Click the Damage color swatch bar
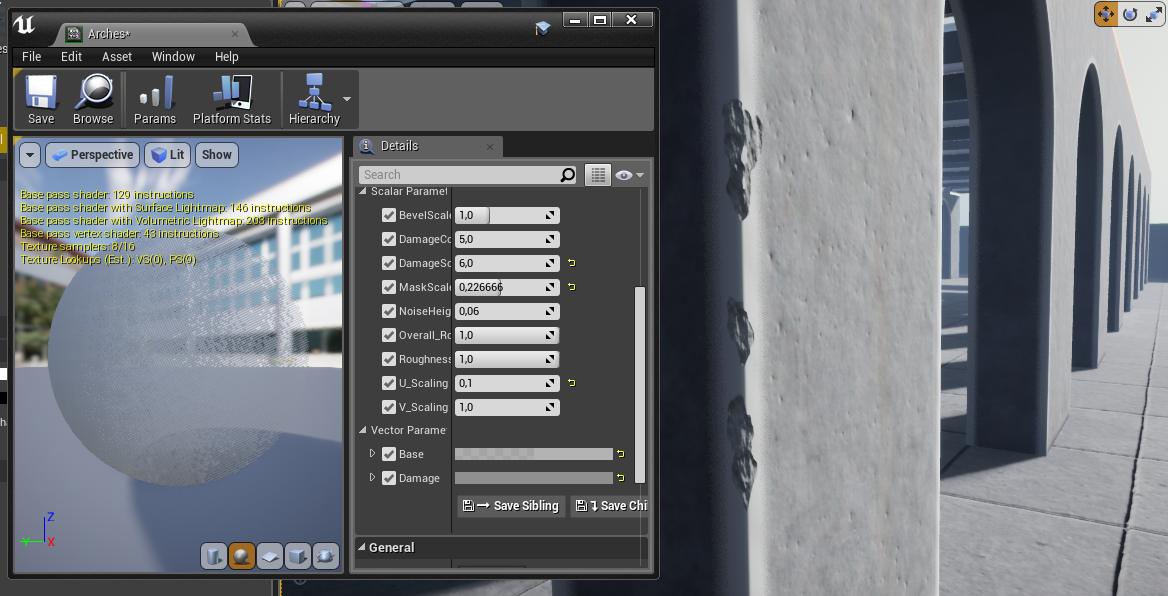The image size is (1168, 596). [x=533, y=478]
